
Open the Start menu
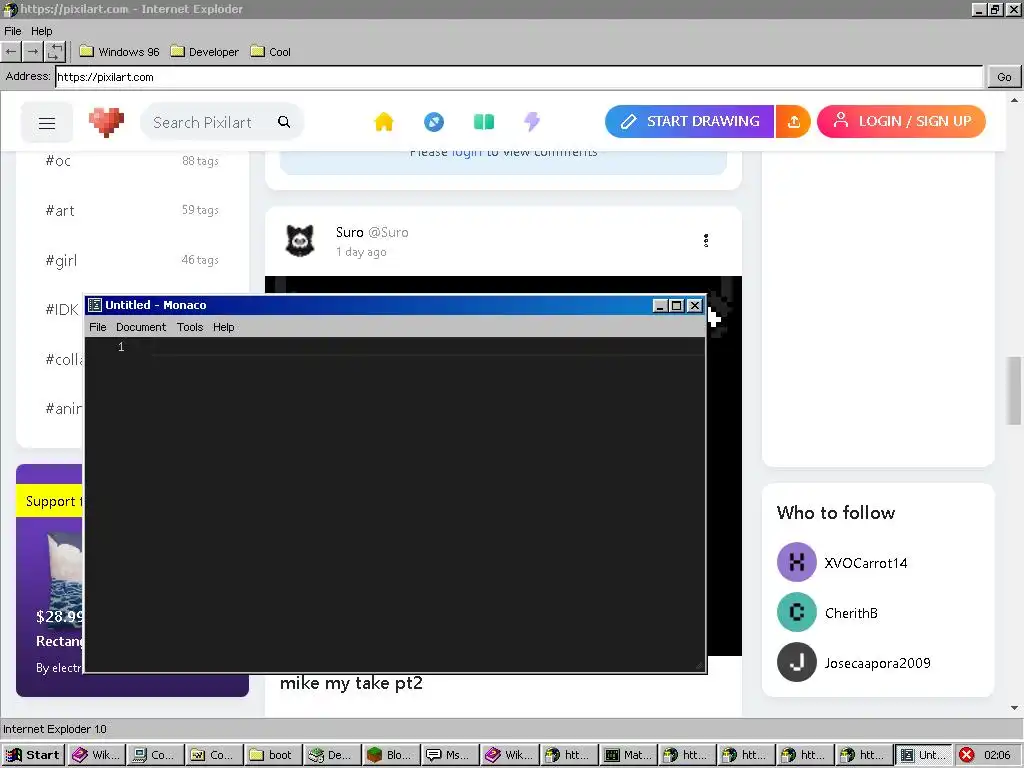[33, 755]
